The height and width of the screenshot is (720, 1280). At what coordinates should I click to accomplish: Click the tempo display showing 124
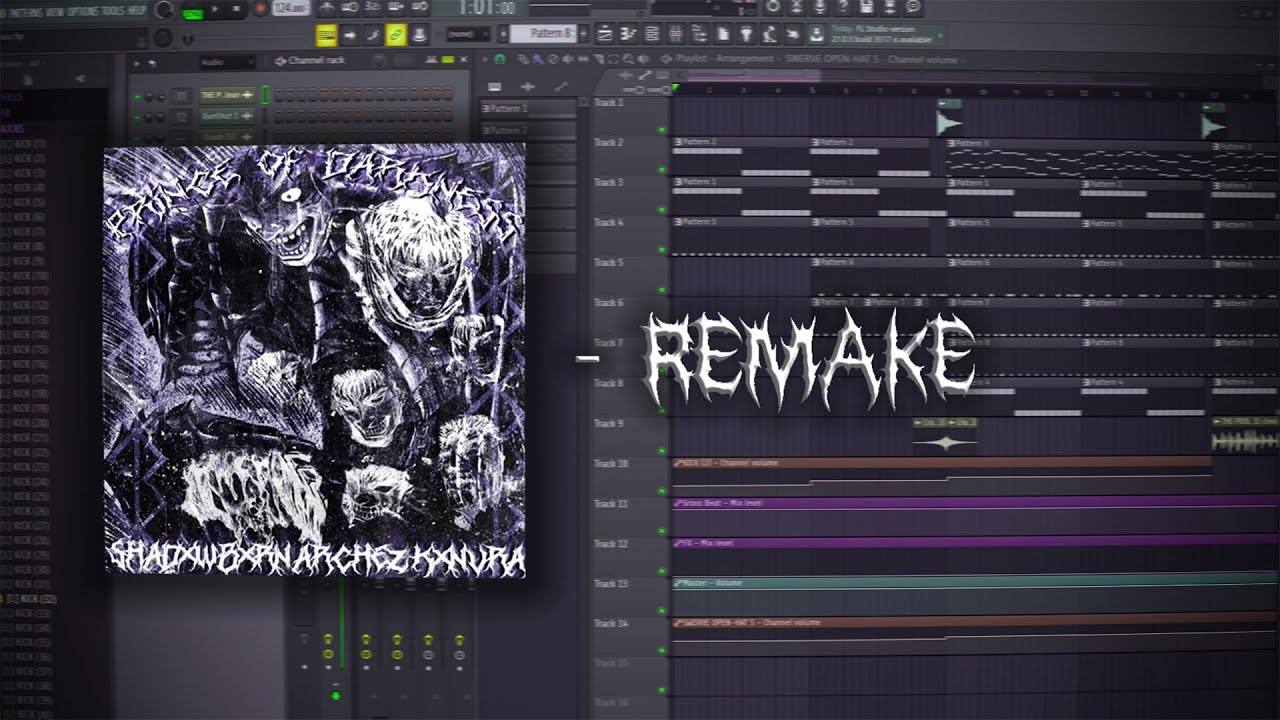pyautogui.click(x=291, y=8)
